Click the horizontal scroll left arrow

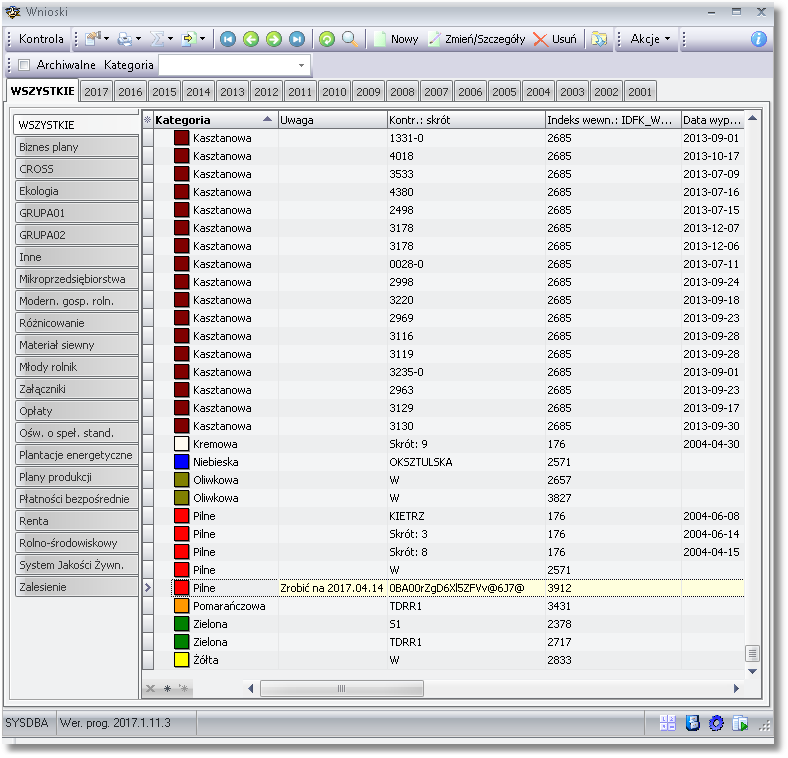click(x=251, y=689)
